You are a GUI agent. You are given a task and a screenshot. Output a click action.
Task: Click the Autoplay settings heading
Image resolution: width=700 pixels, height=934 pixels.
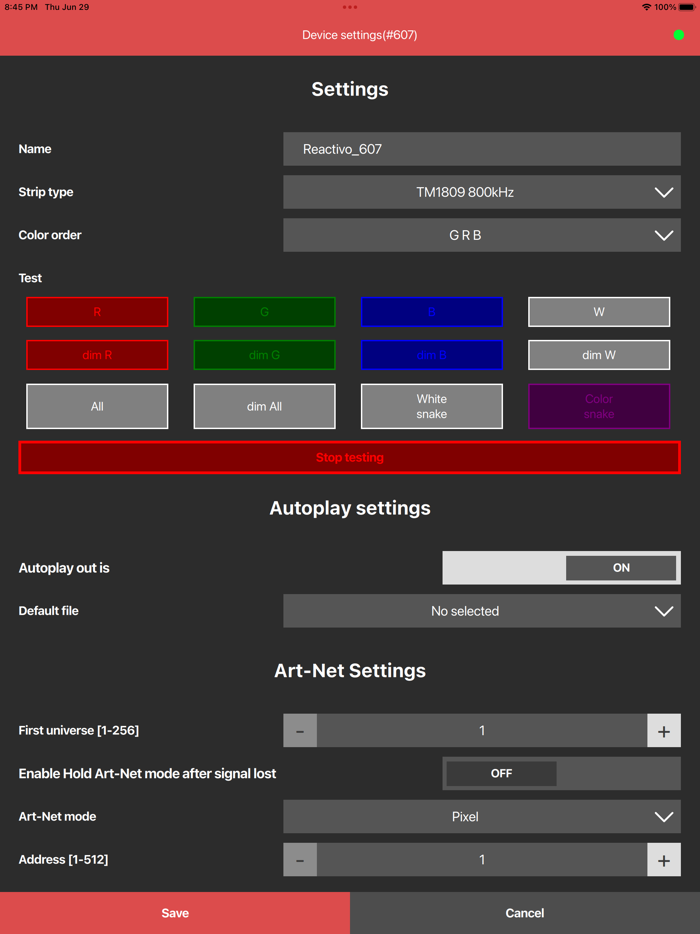(x=350, y=508)
